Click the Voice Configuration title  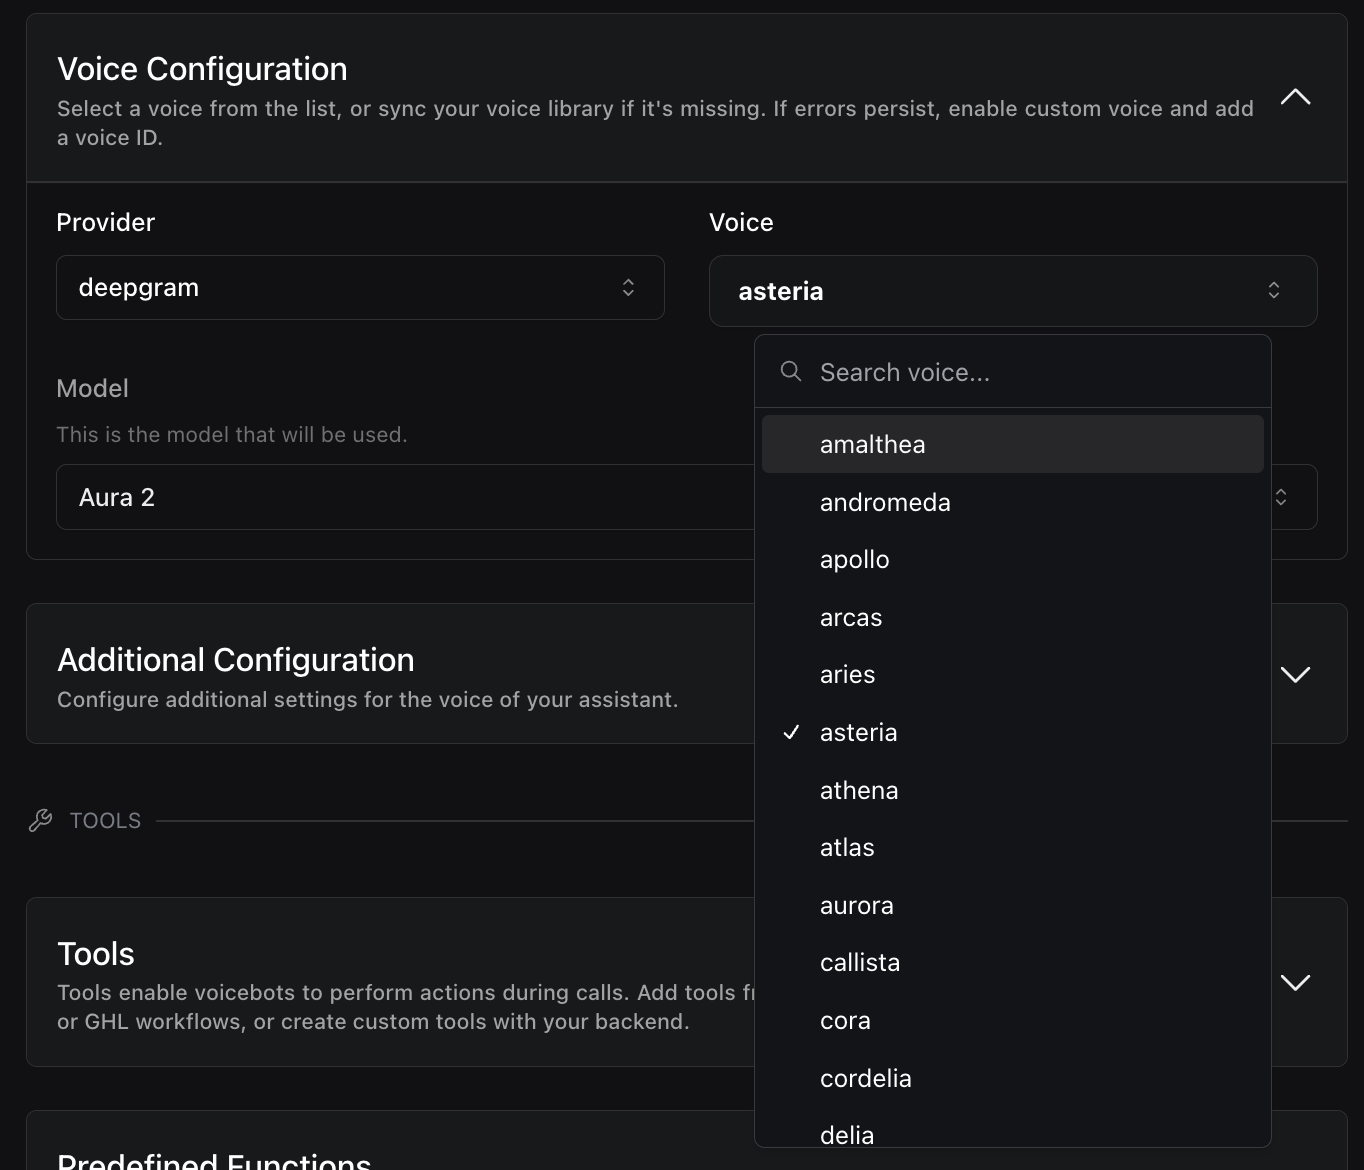(202, 68)
